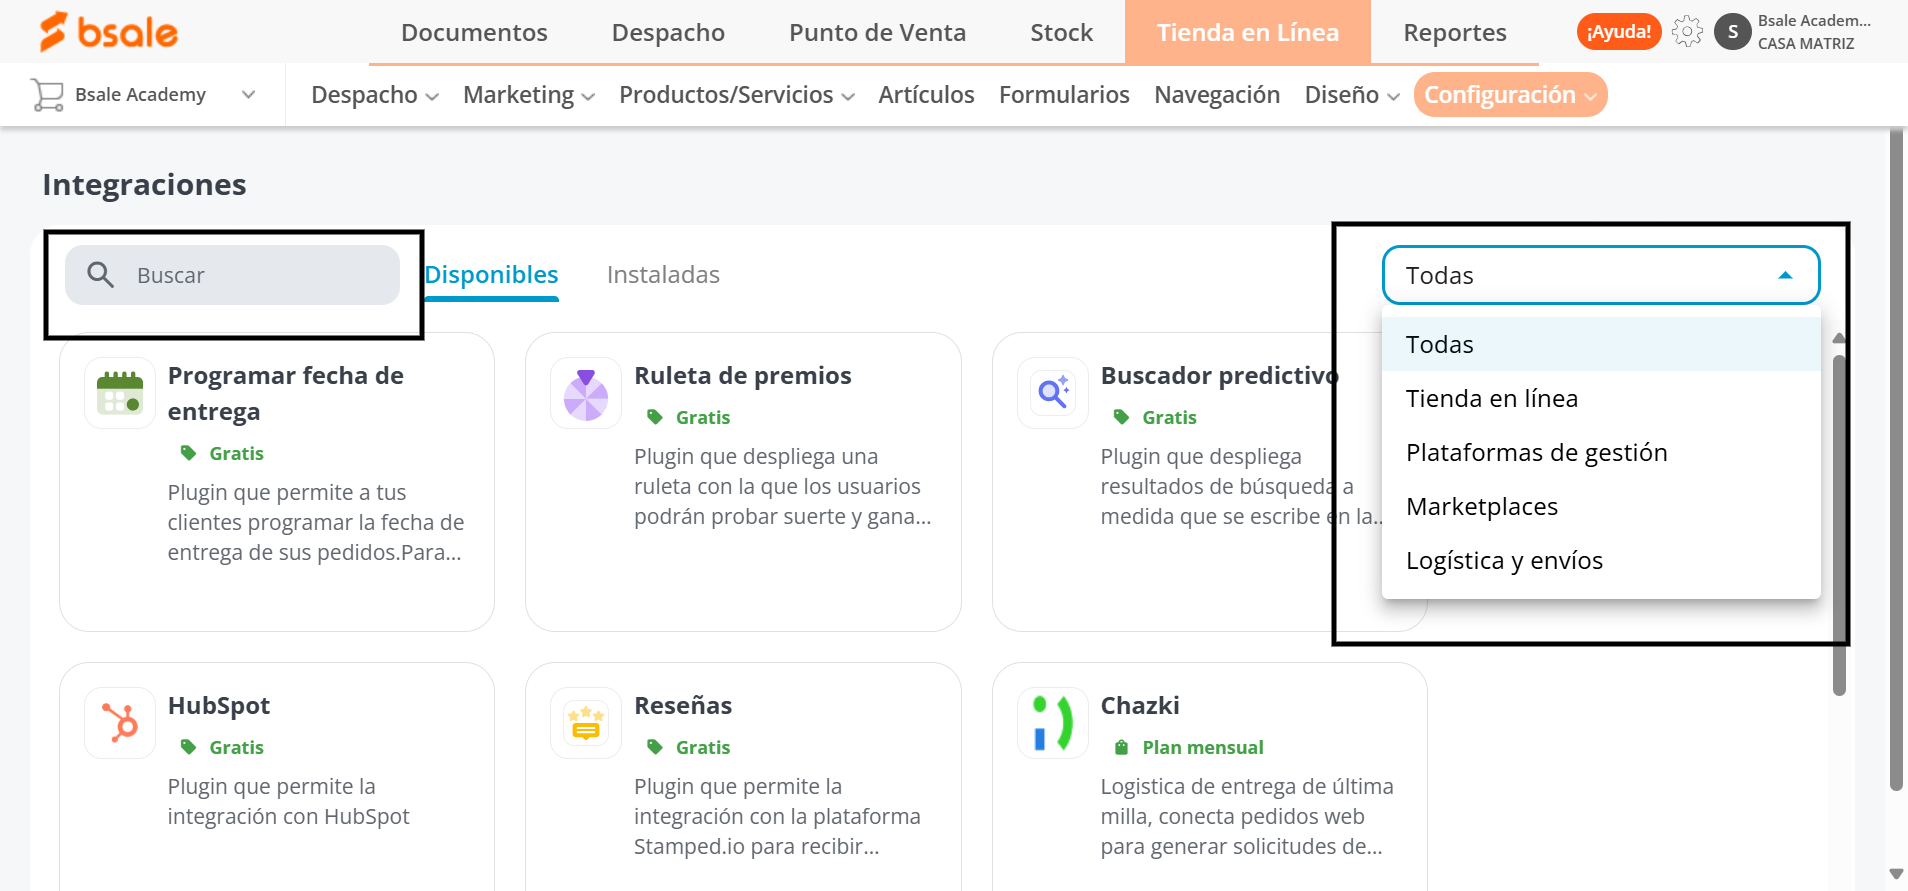Viewport: 1908px width, 891px height.
Task: Click the page scrollbar down arrow
Action: coord(1896,874)
